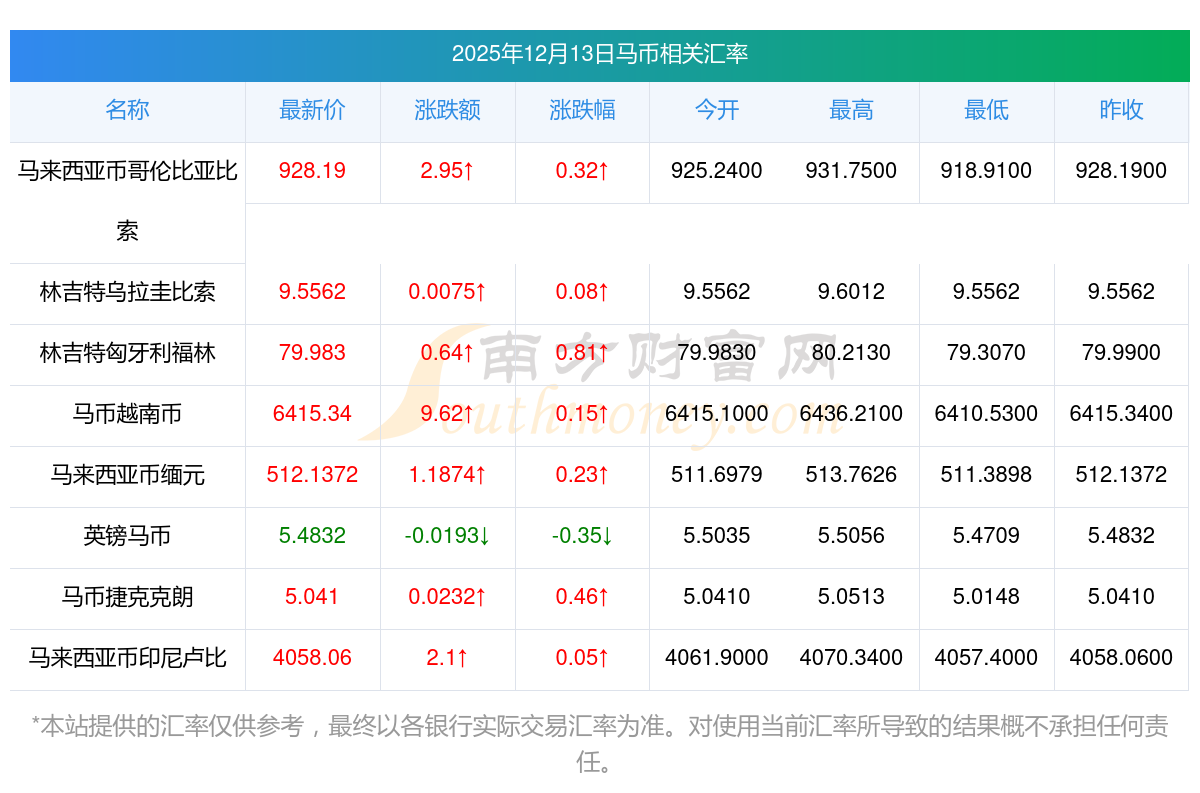Select change amount 2.1↑
Viewport: 1200px width, 793px height.
(x=447, y=658)
